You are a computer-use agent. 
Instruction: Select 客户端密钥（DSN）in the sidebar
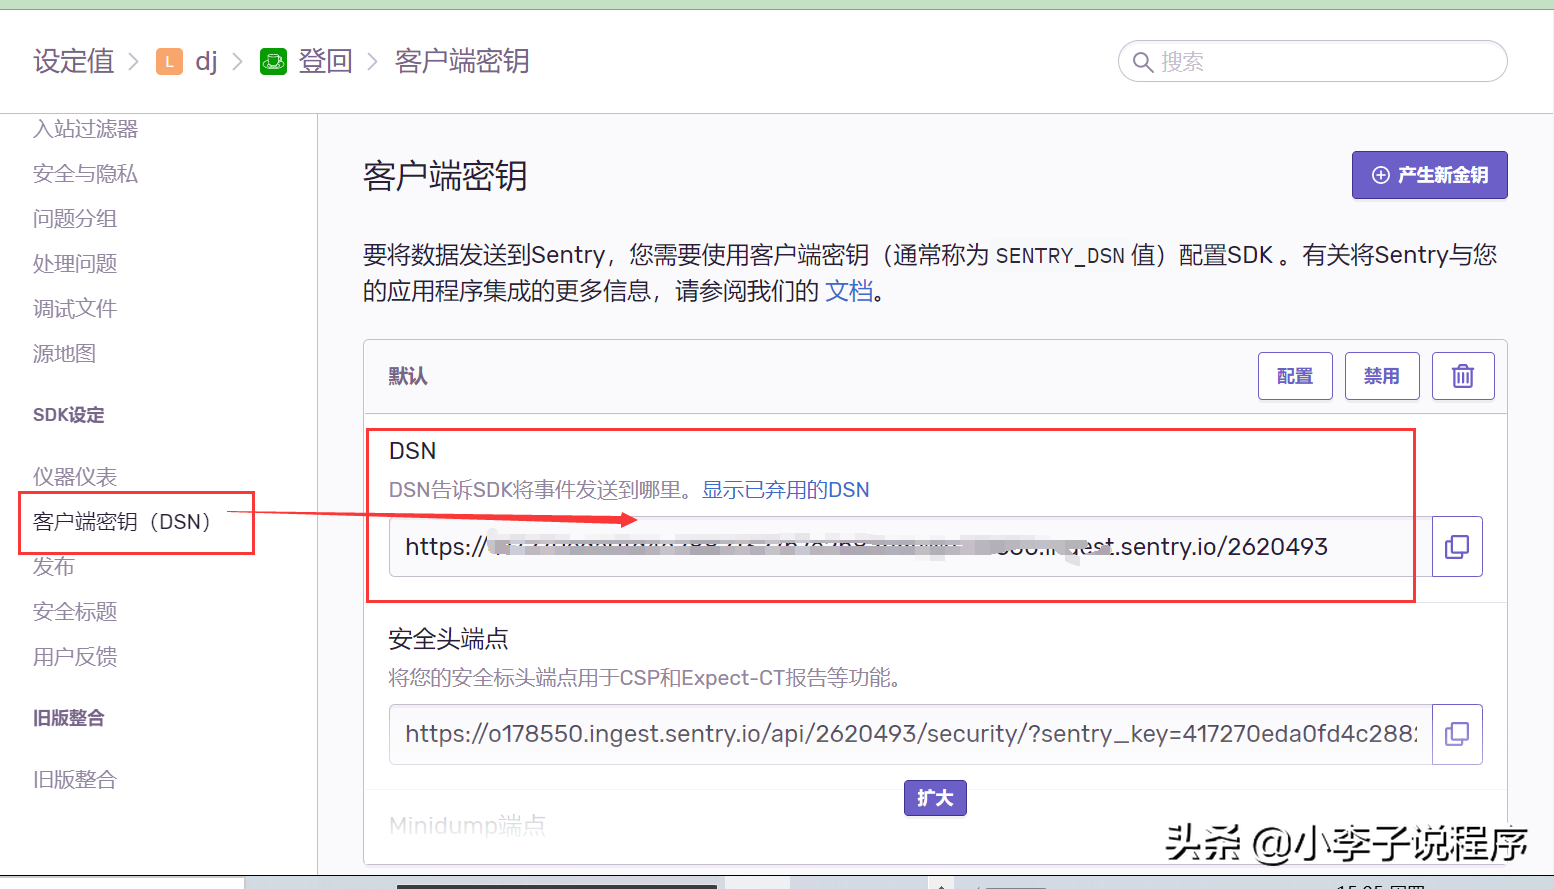click(x=122, y=522)
